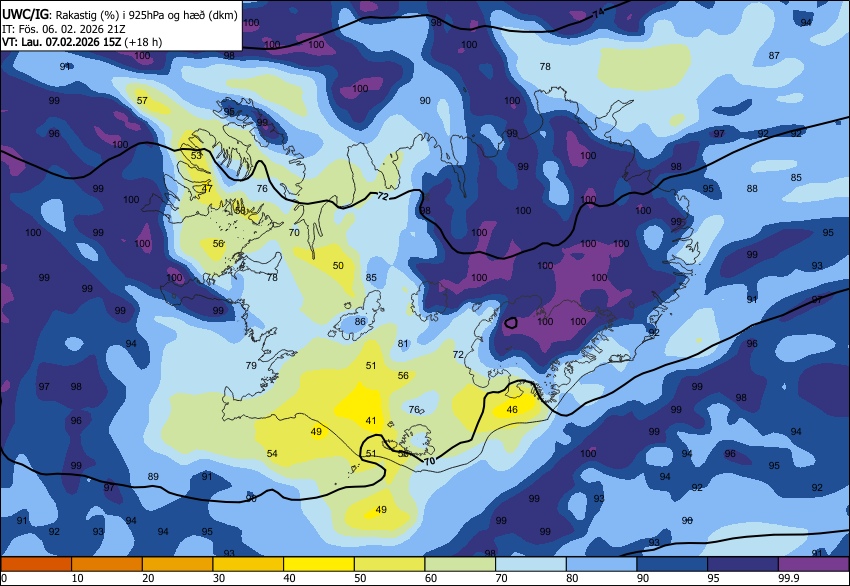Image resolution: width=850 pixels, height=586 pixels.
Task: Pick the 50–60 pale yellow legend swatch
Action: [389, 564]
